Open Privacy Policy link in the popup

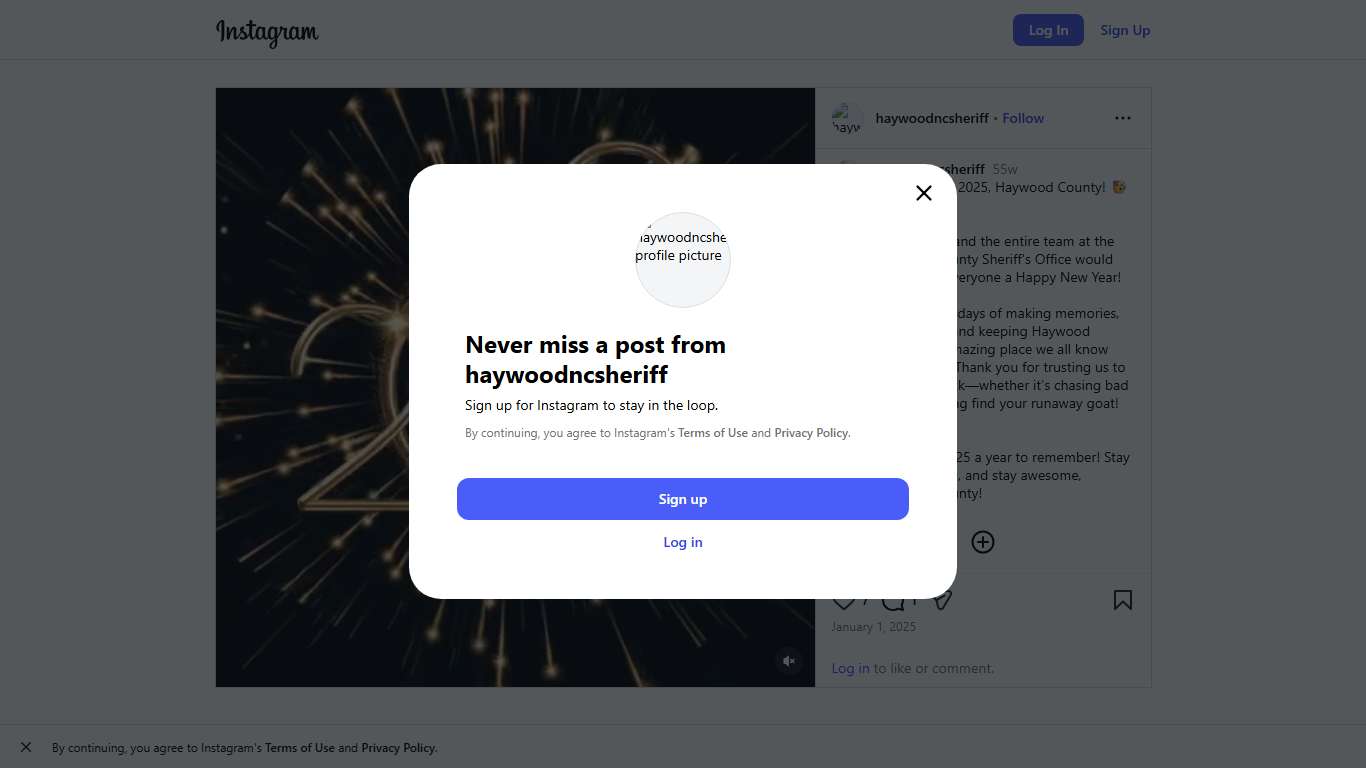[811, 433]
